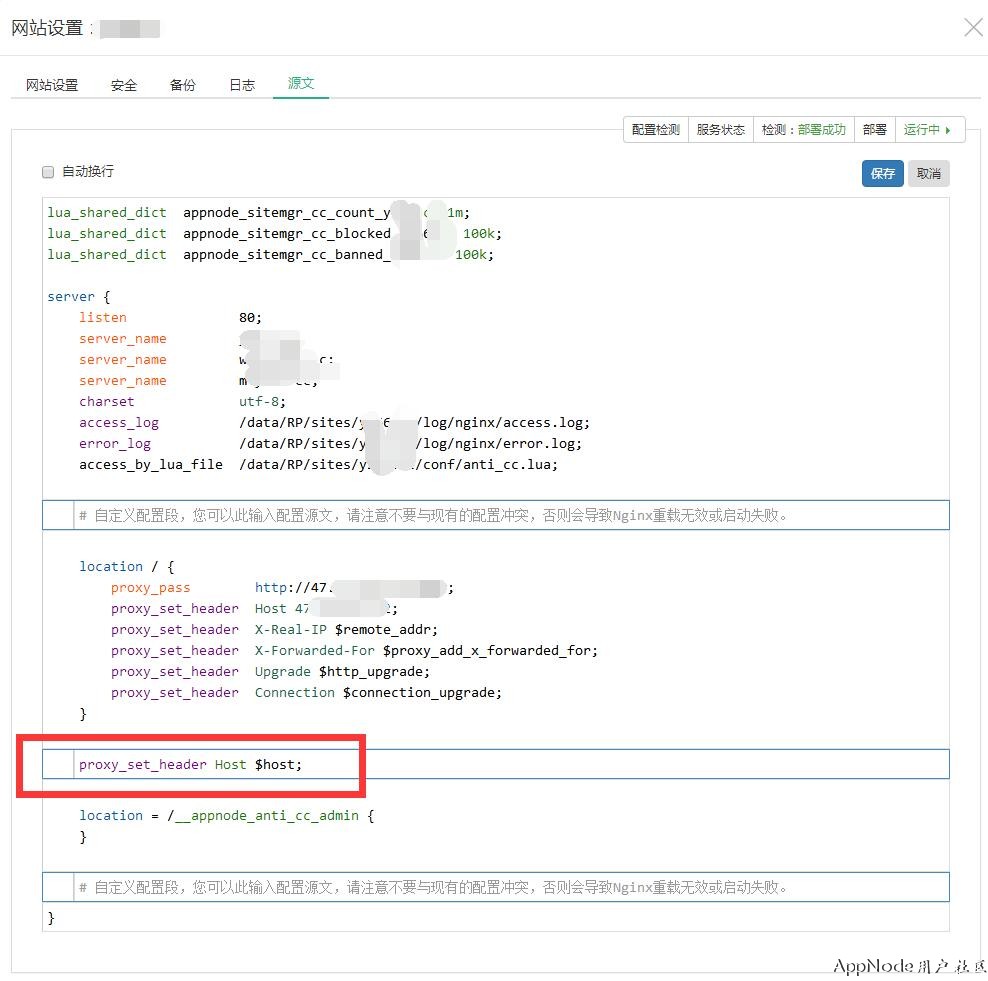Click the X-Forwarded-For header line
The width and height of the screenshot is (988, 981).
click(354, 650)
